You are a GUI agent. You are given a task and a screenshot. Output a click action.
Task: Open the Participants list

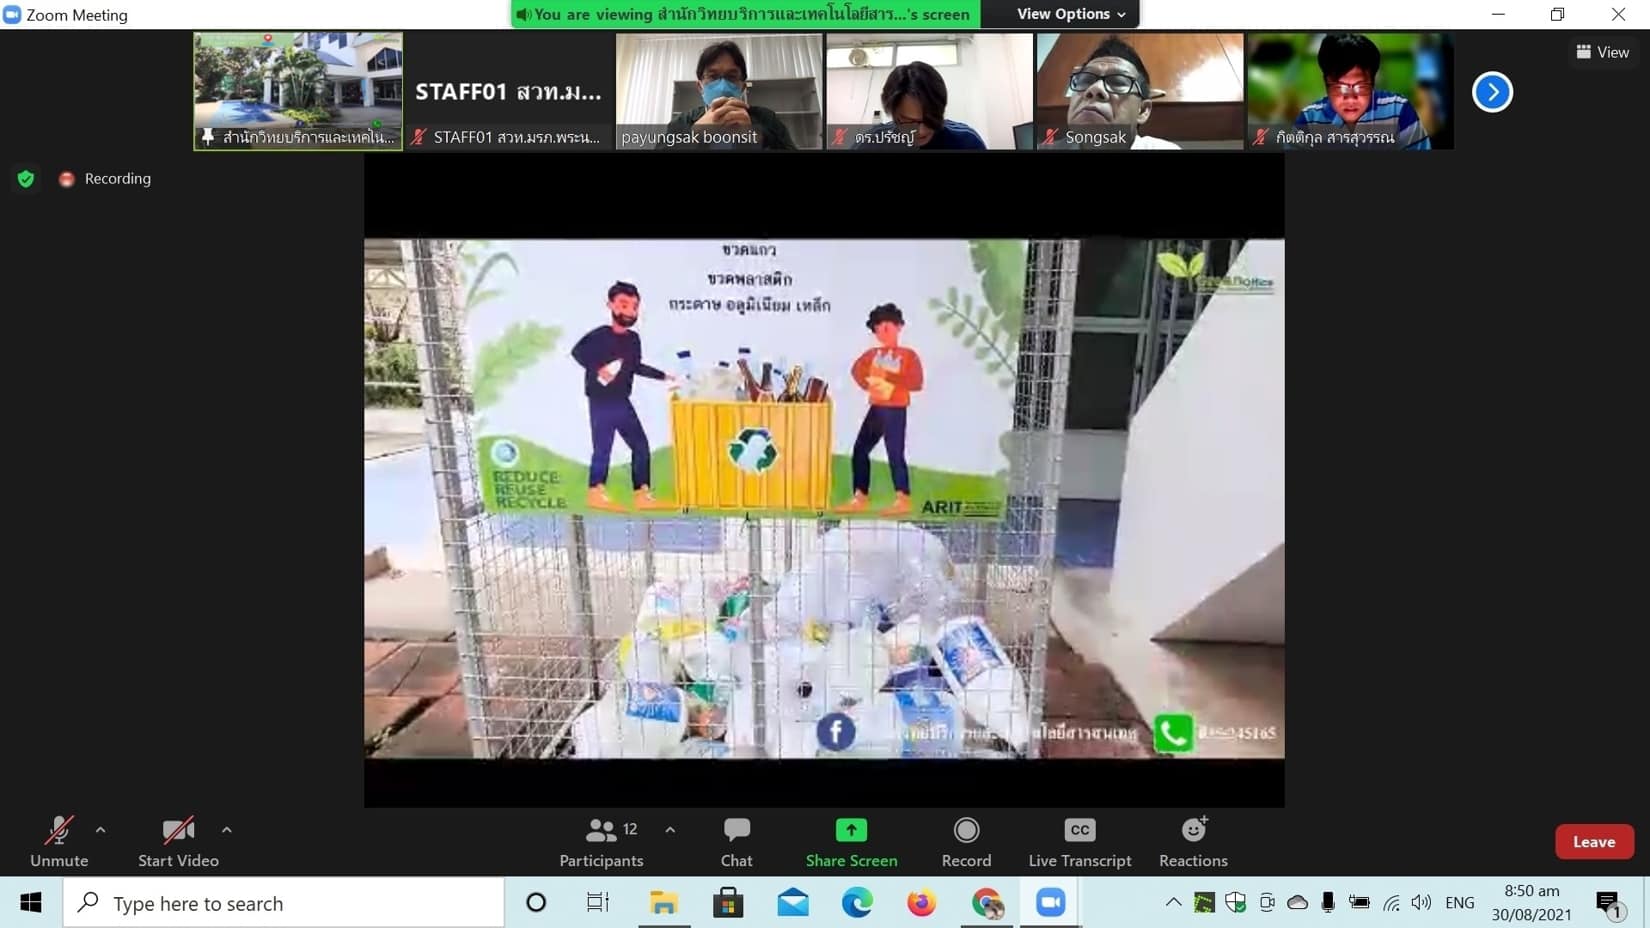pyautogui.click(x=601, y=841)
